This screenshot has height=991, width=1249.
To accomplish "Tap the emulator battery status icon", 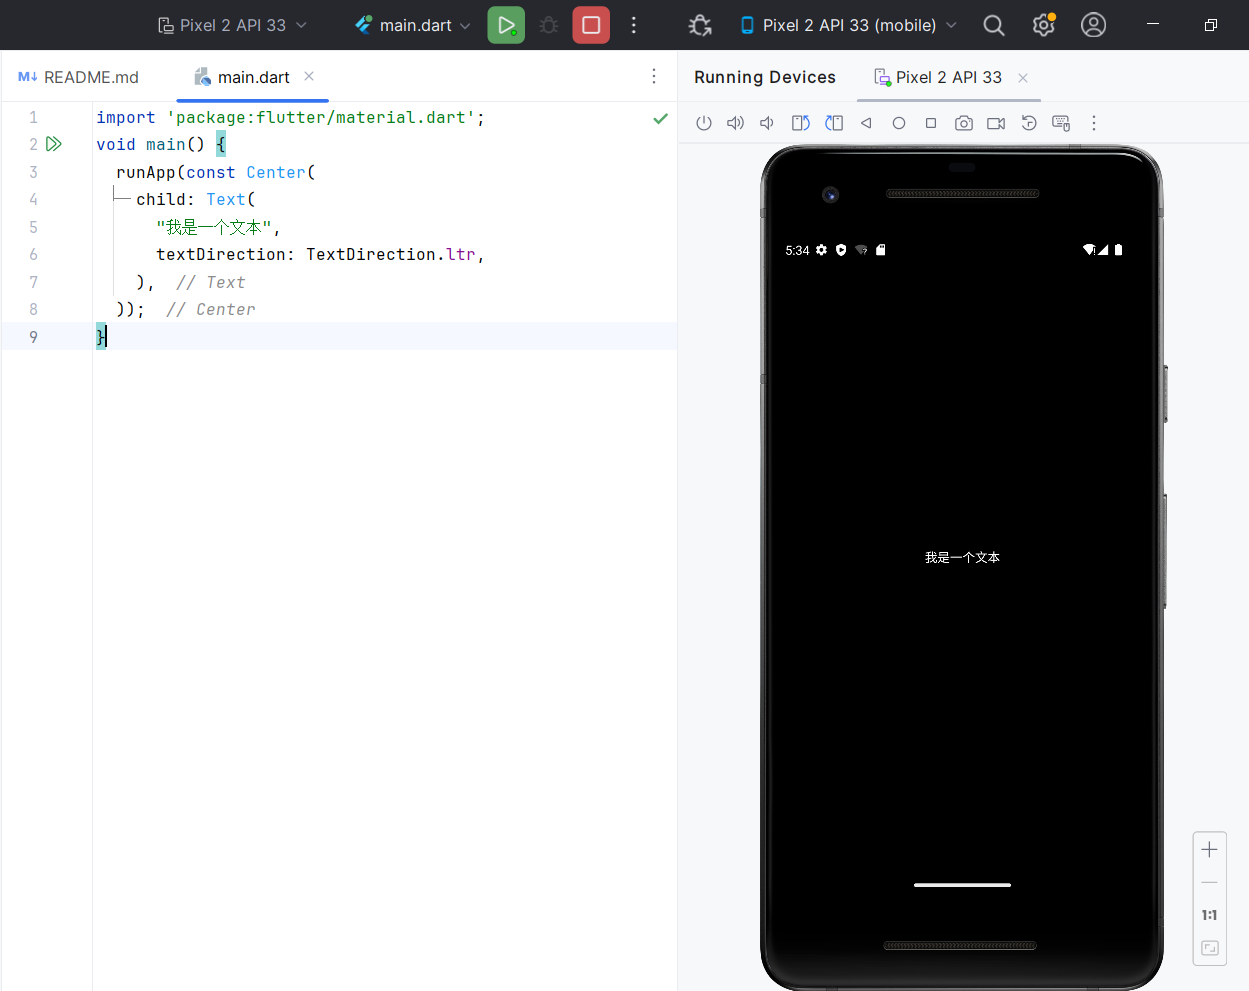I will (1118, 250).
